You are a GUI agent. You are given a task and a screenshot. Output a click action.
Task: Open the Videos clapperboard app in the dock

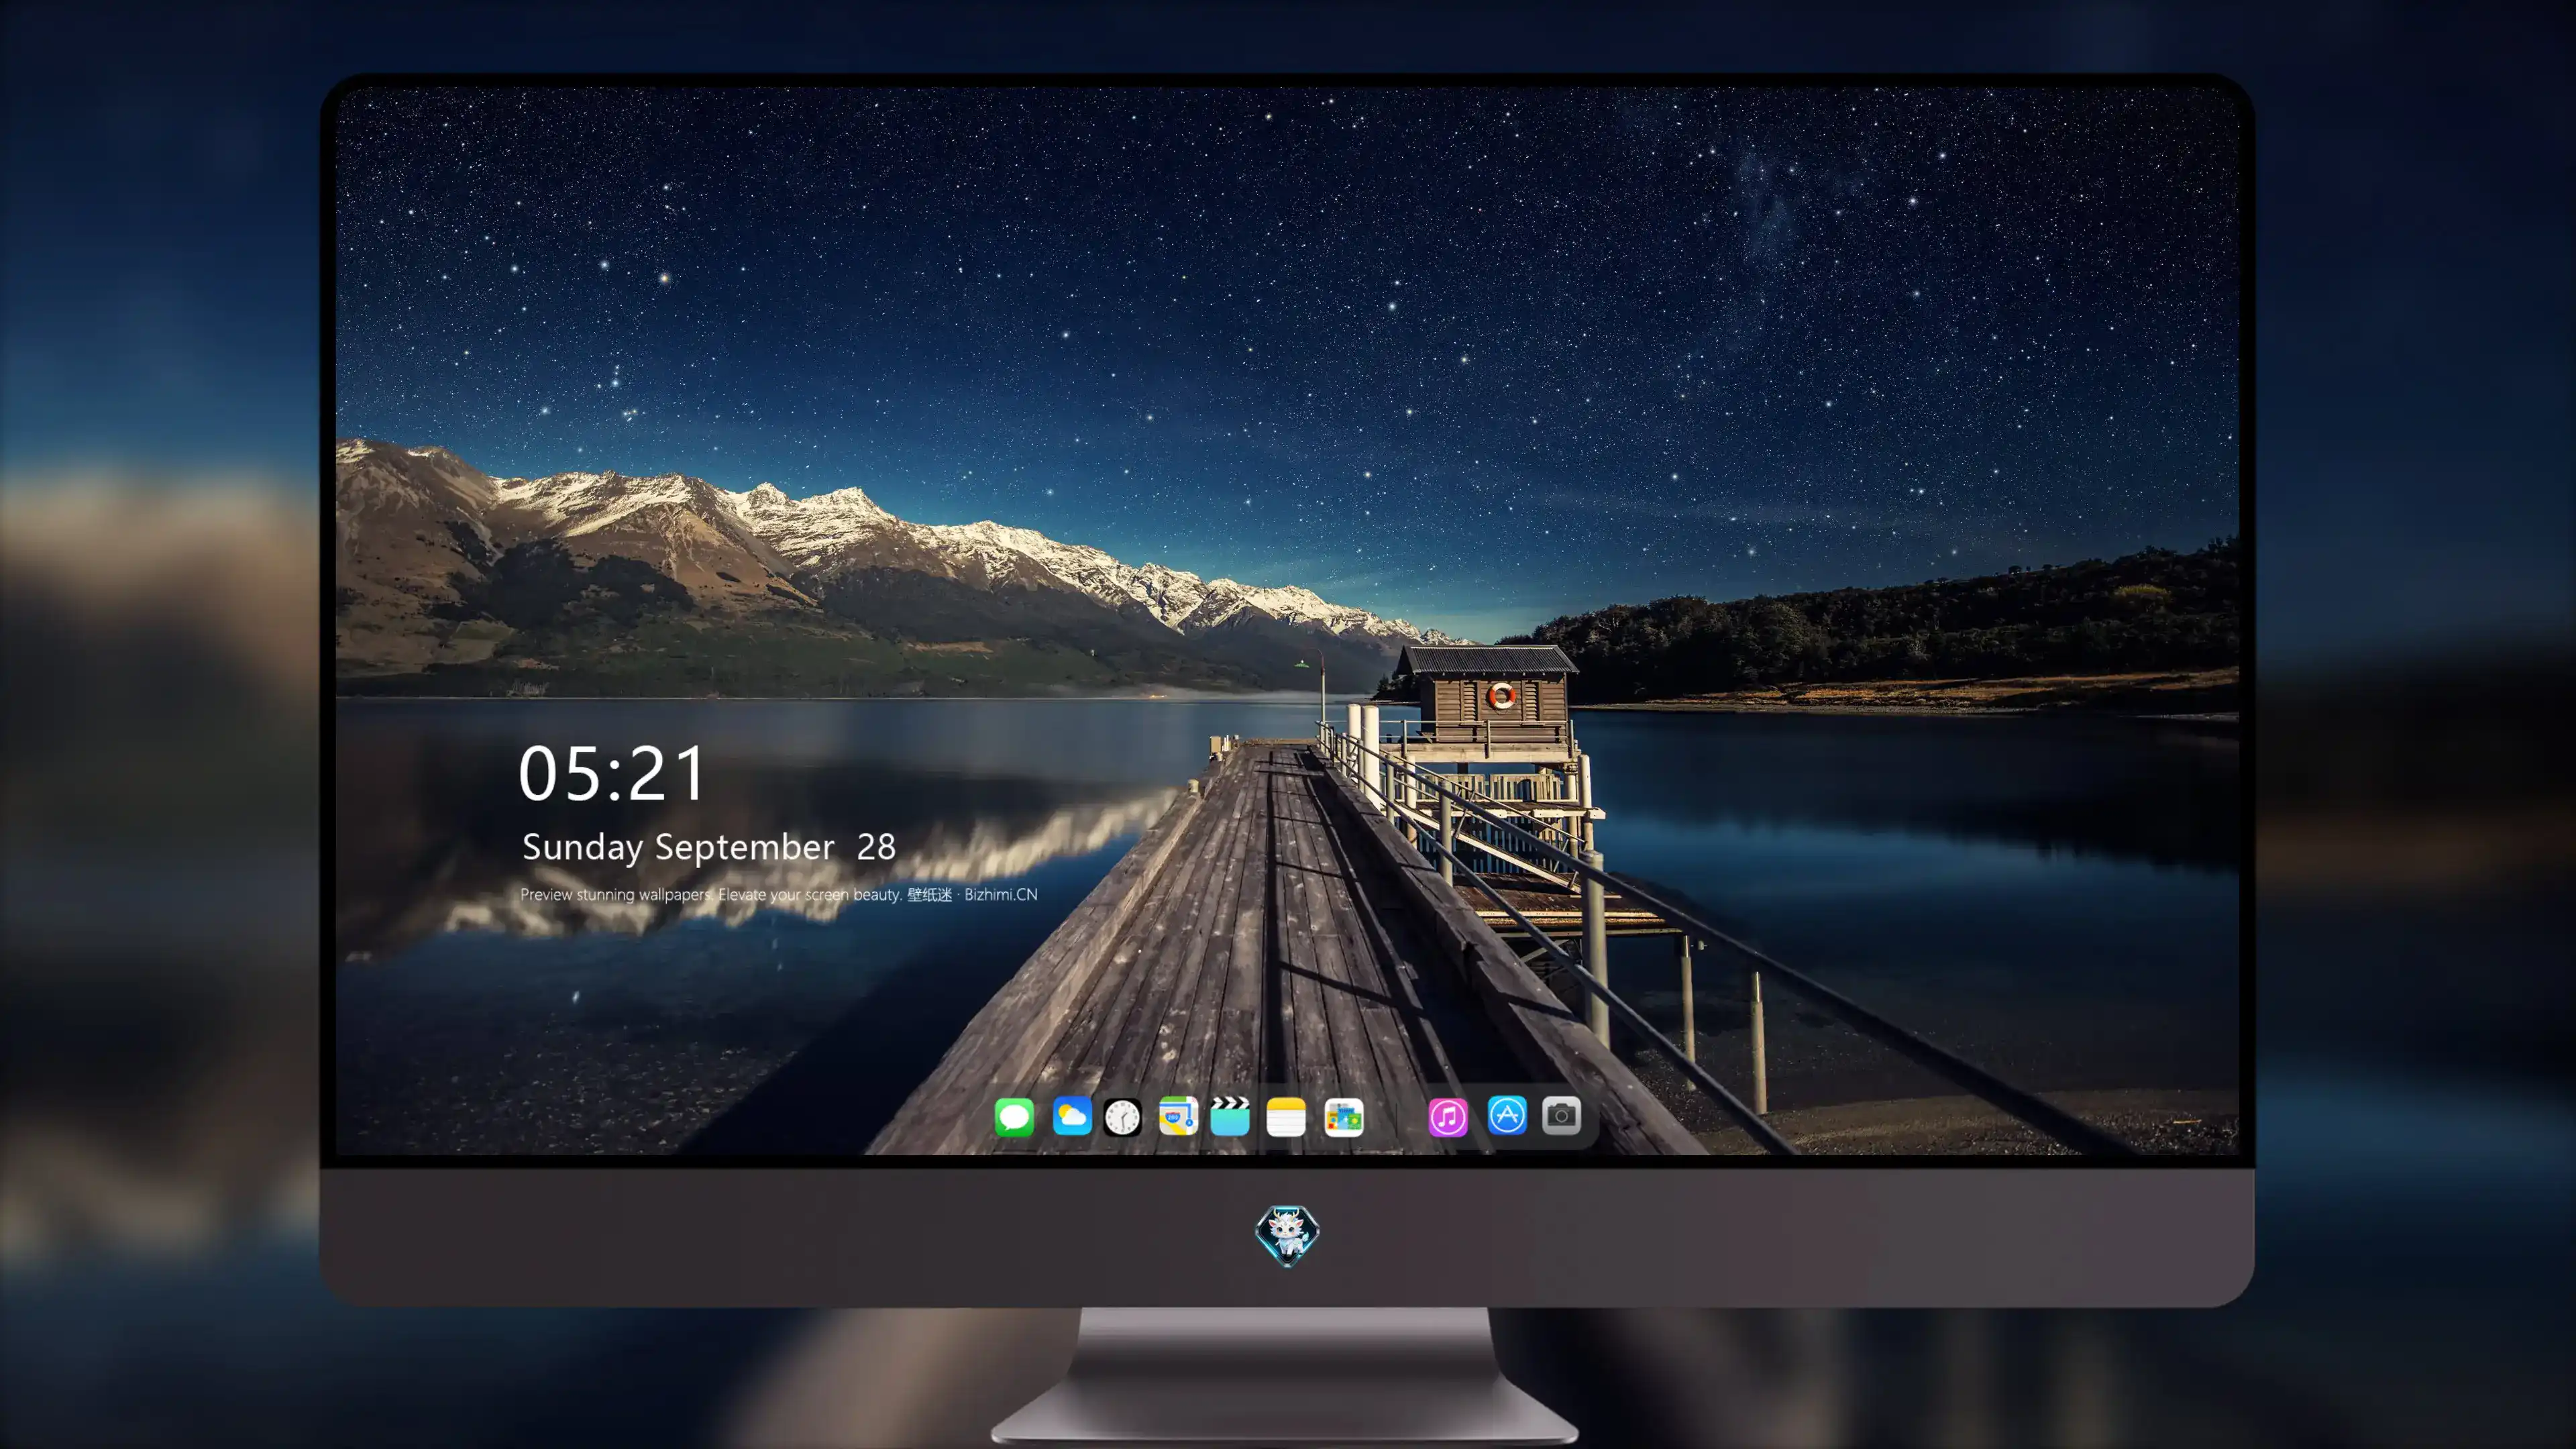(x=1230, y=1116)
